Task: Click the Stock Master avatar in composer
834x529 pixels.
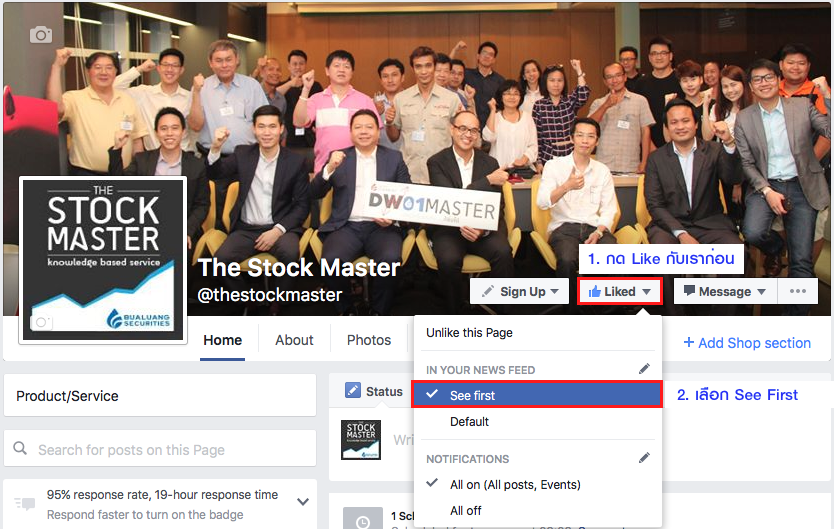Action: (x=361, y=440)
